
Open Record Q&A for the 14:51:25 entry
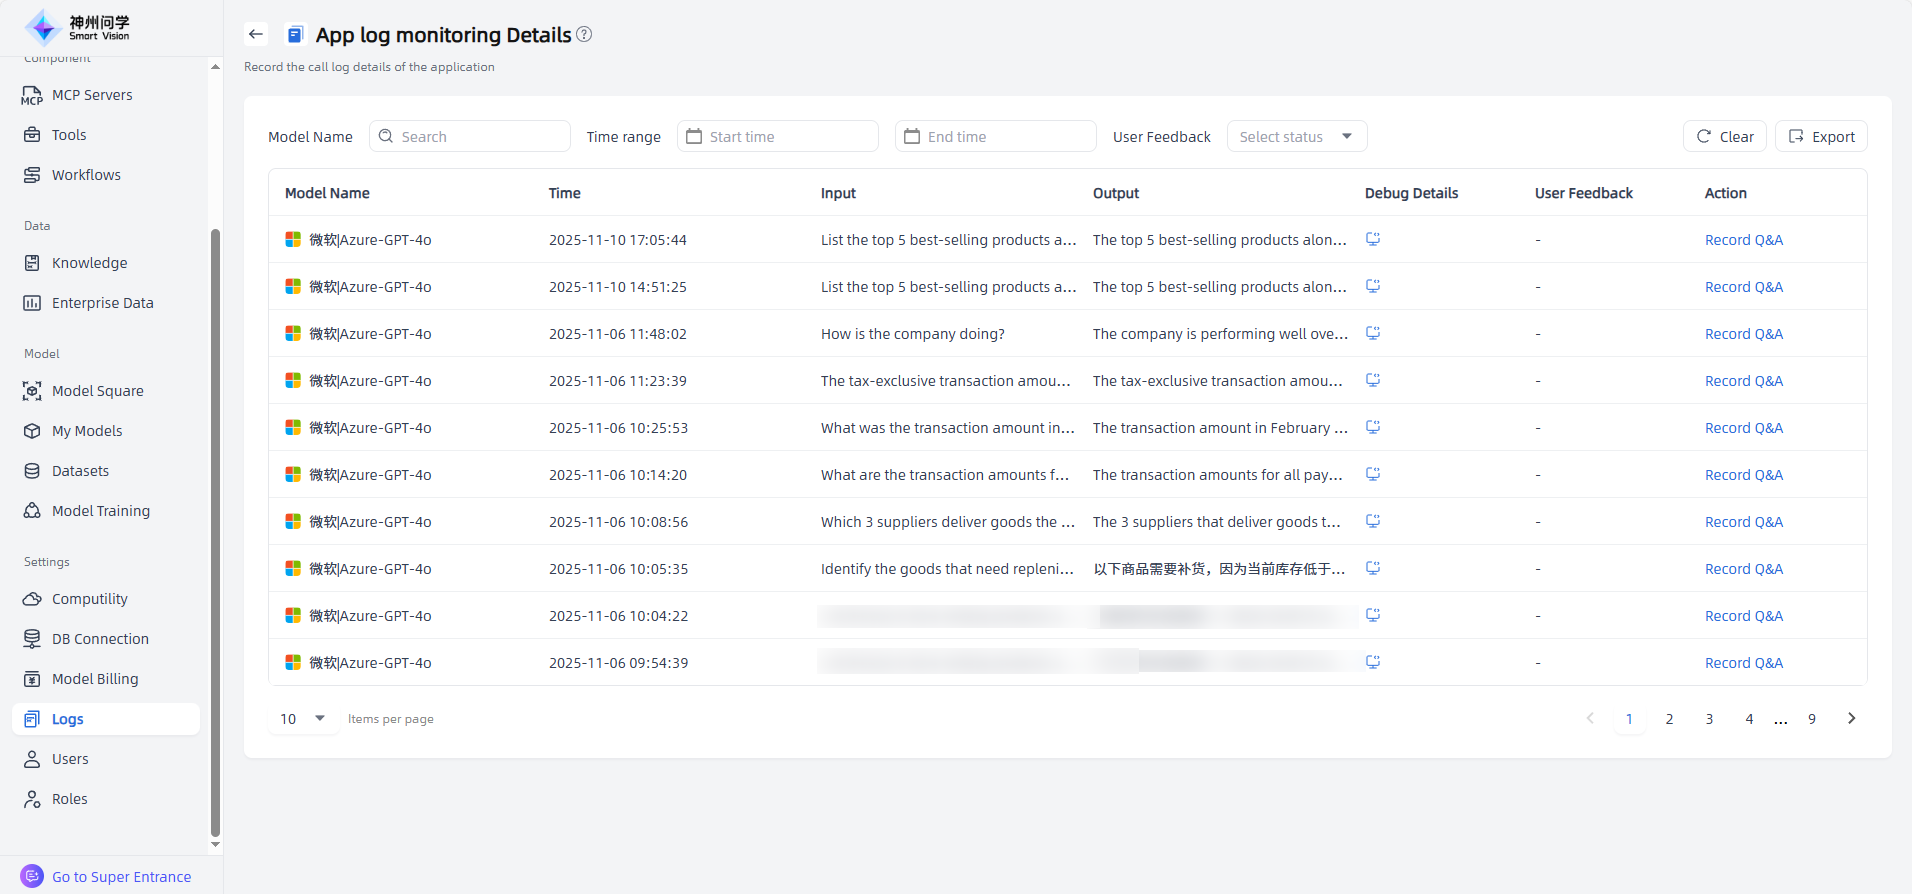pyautogui.click(x=1743, y=287)
